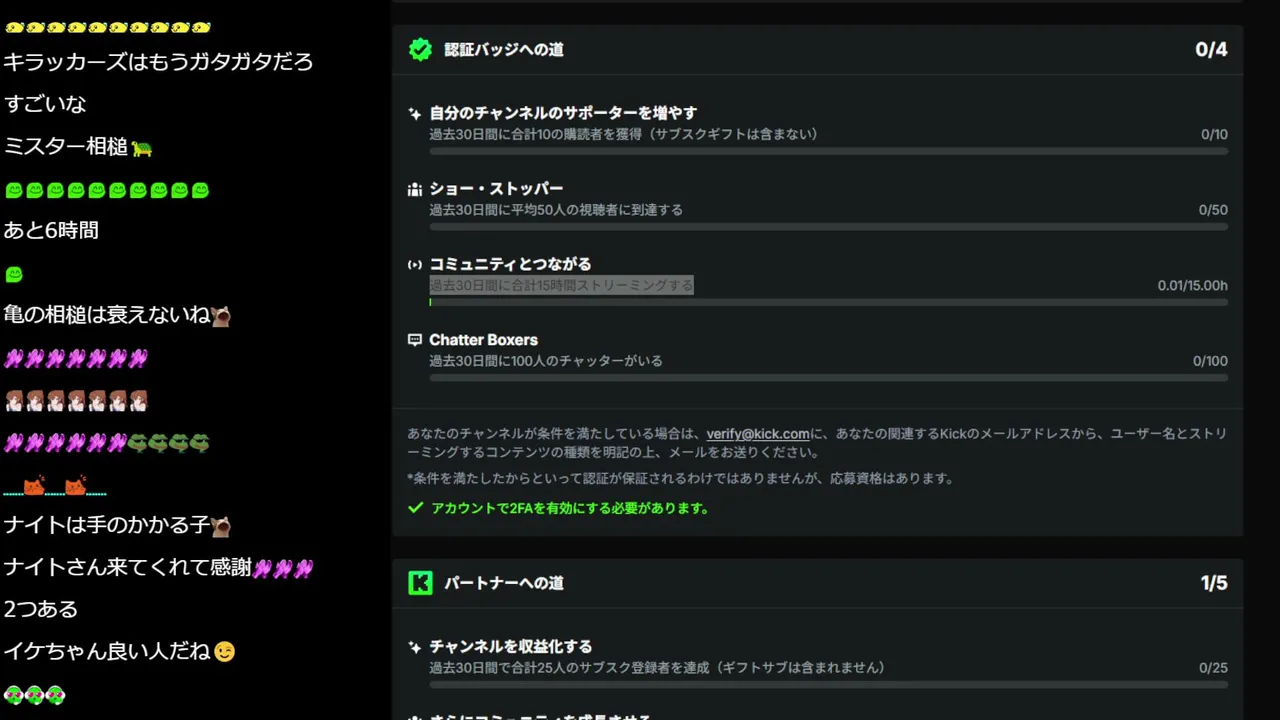This screenshot has width=1280, height=720.
Task: Click the description about 合計10の購読者を獲得
Action: click(x=624, y=134)
